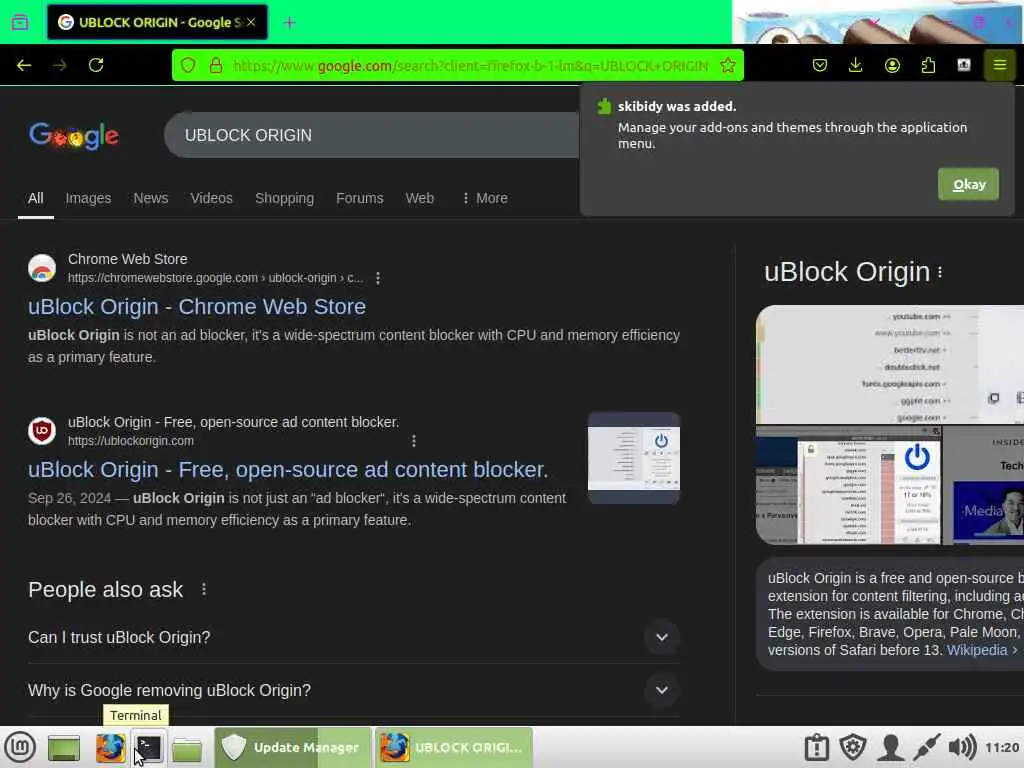This screenshot has width=1024, height=768.
Task: Open the dots menu beside People also ask
Action: 204,590
